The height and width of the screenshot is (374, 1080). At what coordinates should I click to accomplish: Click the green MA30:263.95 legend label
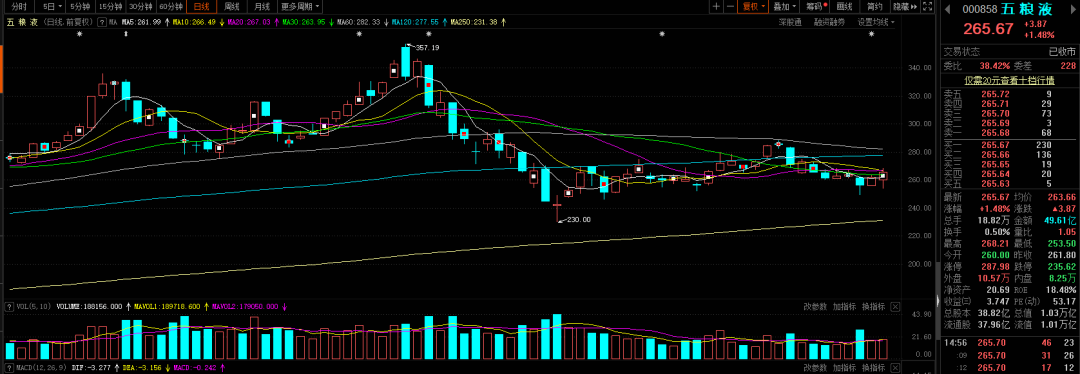[303, 22]
